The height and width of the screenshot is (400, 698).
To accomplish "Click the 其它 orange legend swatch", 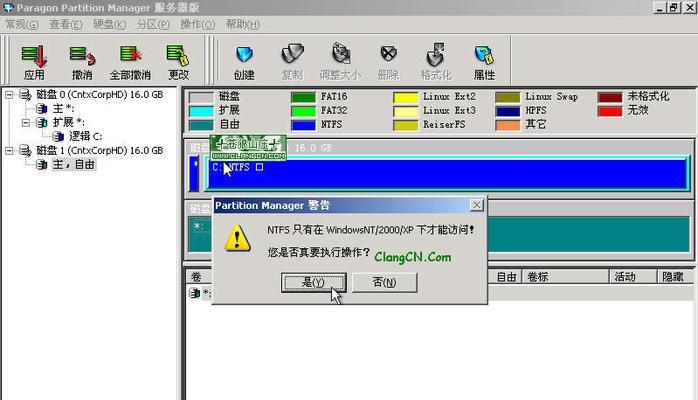I will pos(507,125).
